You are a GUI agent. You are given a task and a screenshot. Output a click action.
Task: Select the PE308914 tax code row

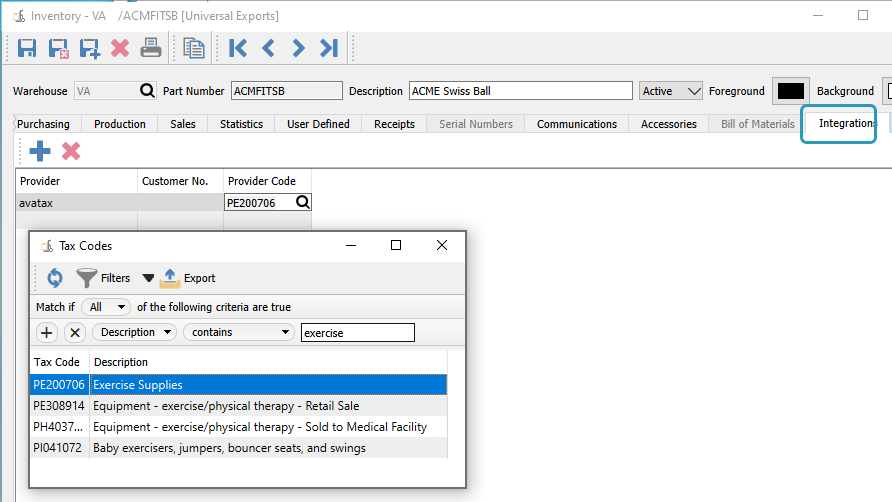point(238,406)
